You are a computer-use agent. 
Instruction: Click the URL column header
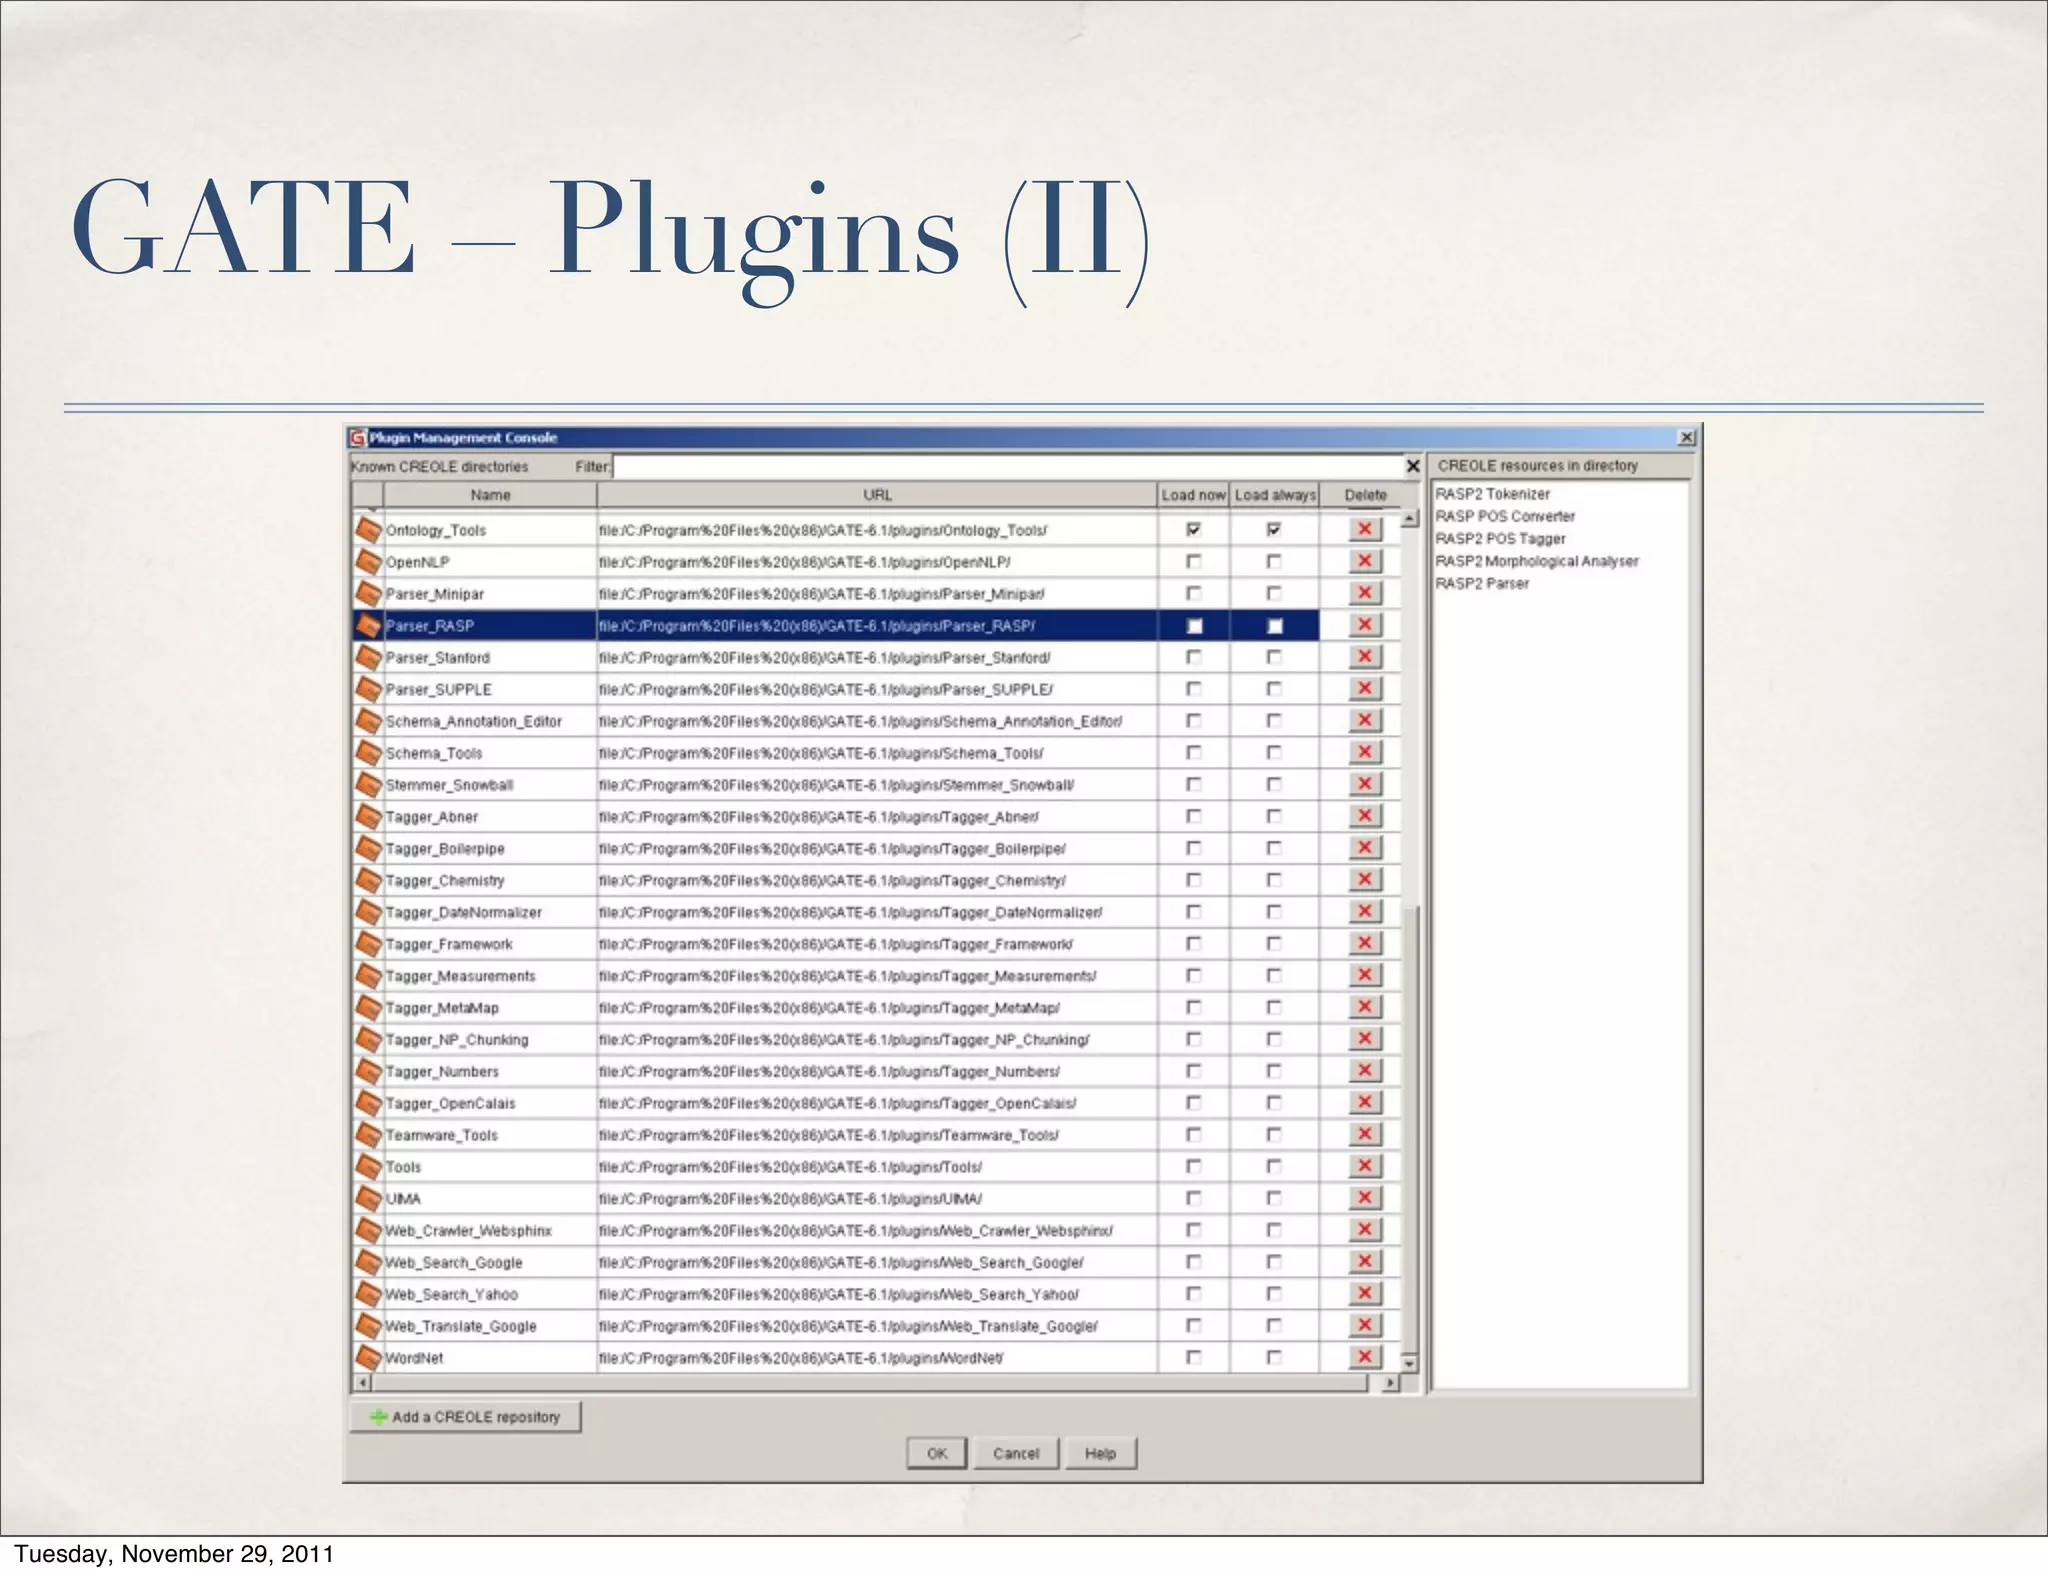pyautogui.click(x=877, y=495)
